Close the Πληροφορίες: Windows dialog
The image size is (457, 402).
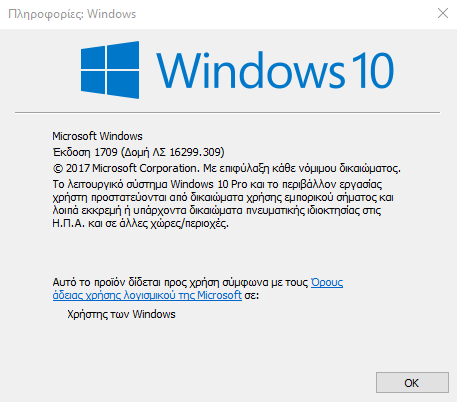443,13
